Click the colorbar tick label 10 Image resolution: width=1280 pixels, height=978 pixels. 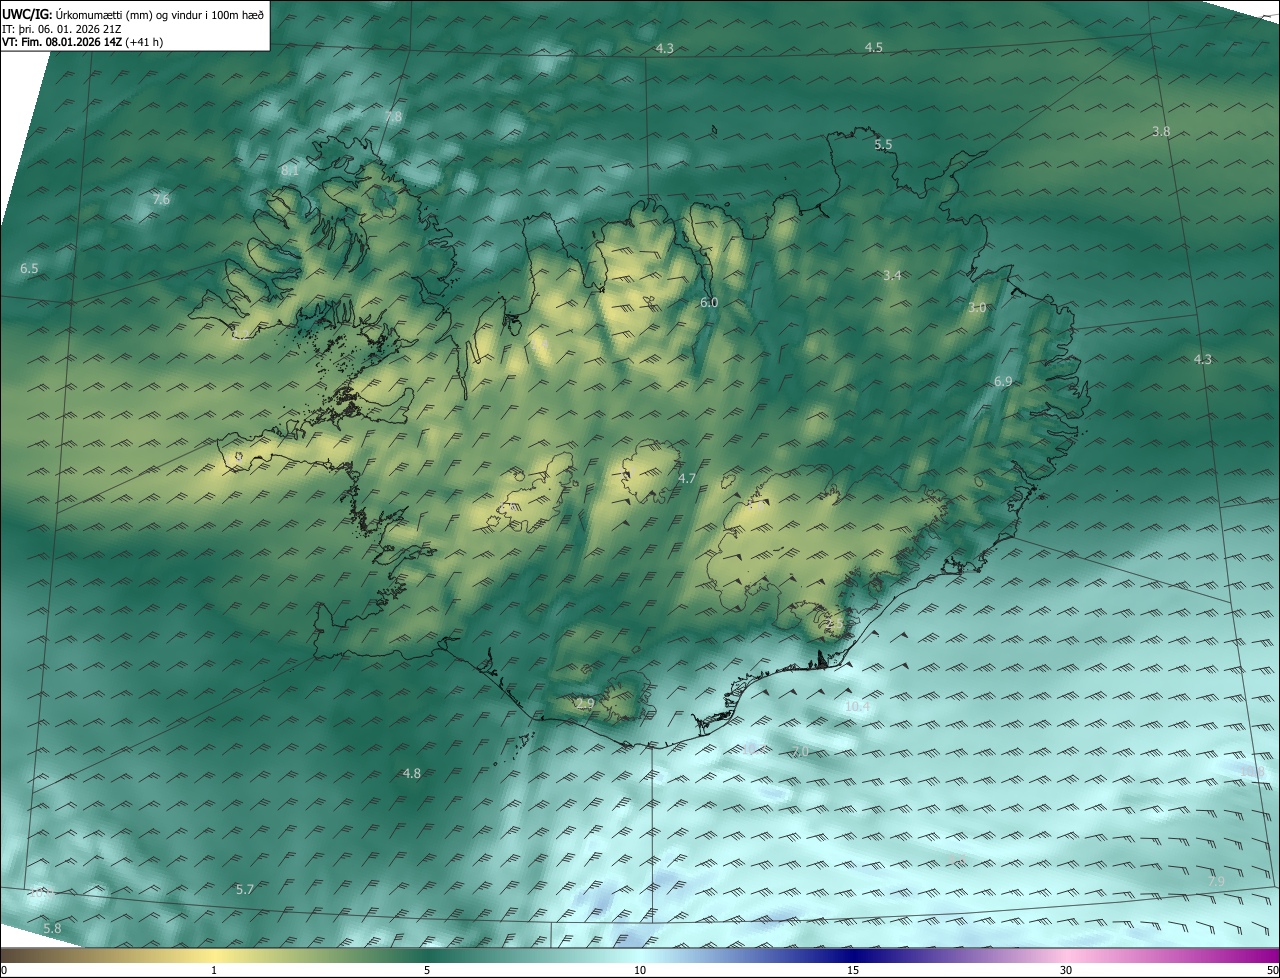pyautogui.click(x=640, y=970)
